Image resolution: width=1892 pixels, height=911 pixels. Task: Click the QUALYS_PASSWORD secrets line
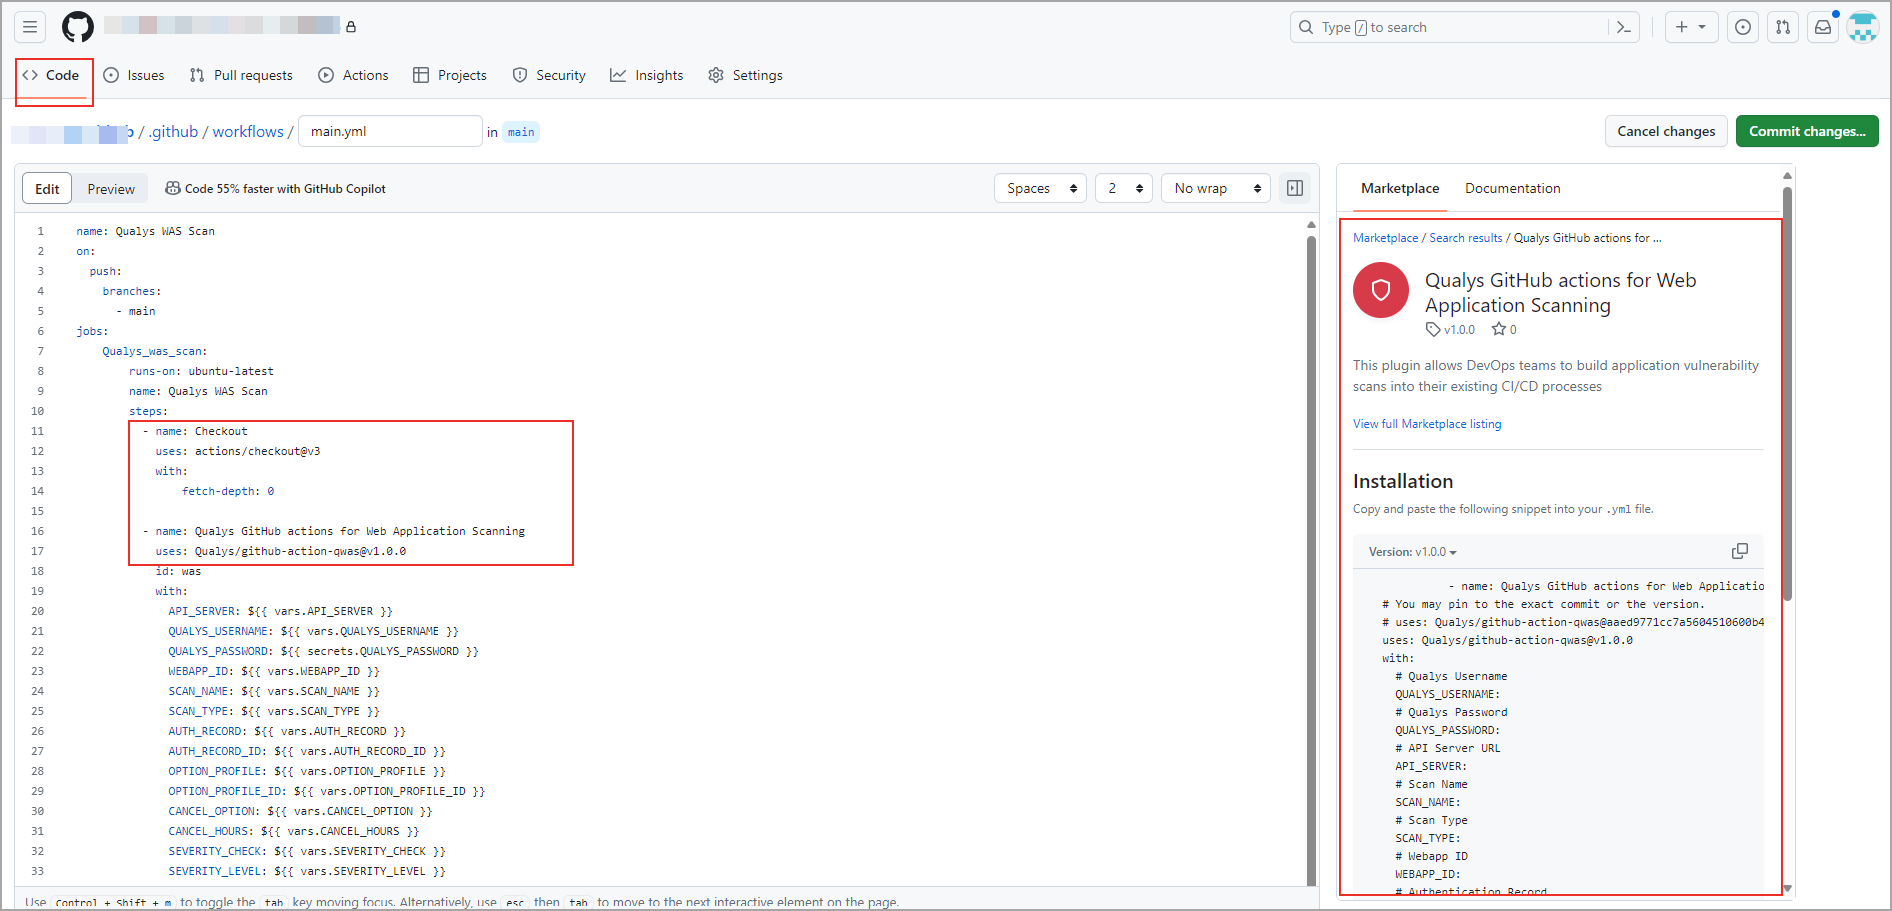point(323,651)
